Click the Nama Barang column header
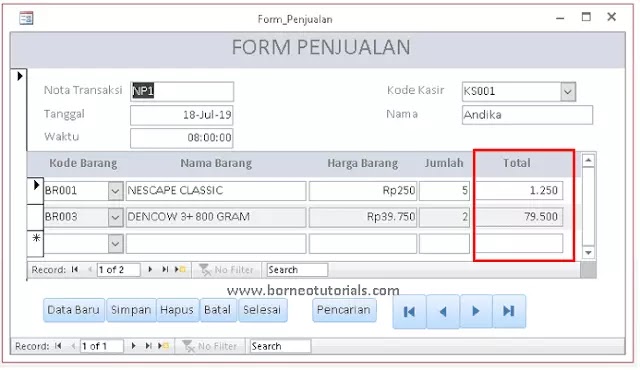This screenshot has width=640, height=370. point(216,163)
